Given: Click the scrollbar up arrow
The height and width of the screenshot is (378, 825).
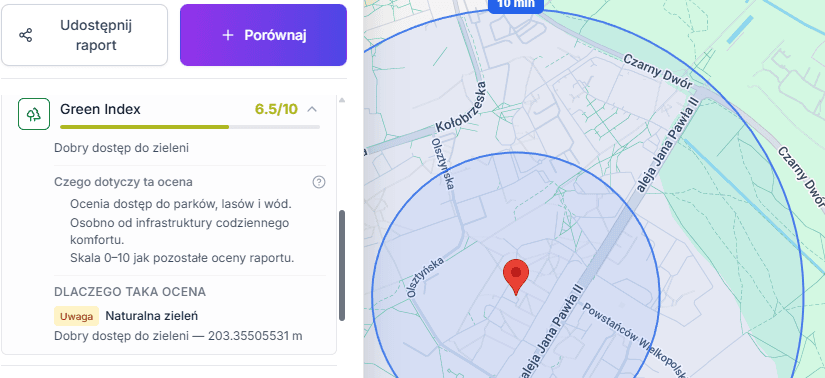Looking at the screenshot, I should point(342,100).
